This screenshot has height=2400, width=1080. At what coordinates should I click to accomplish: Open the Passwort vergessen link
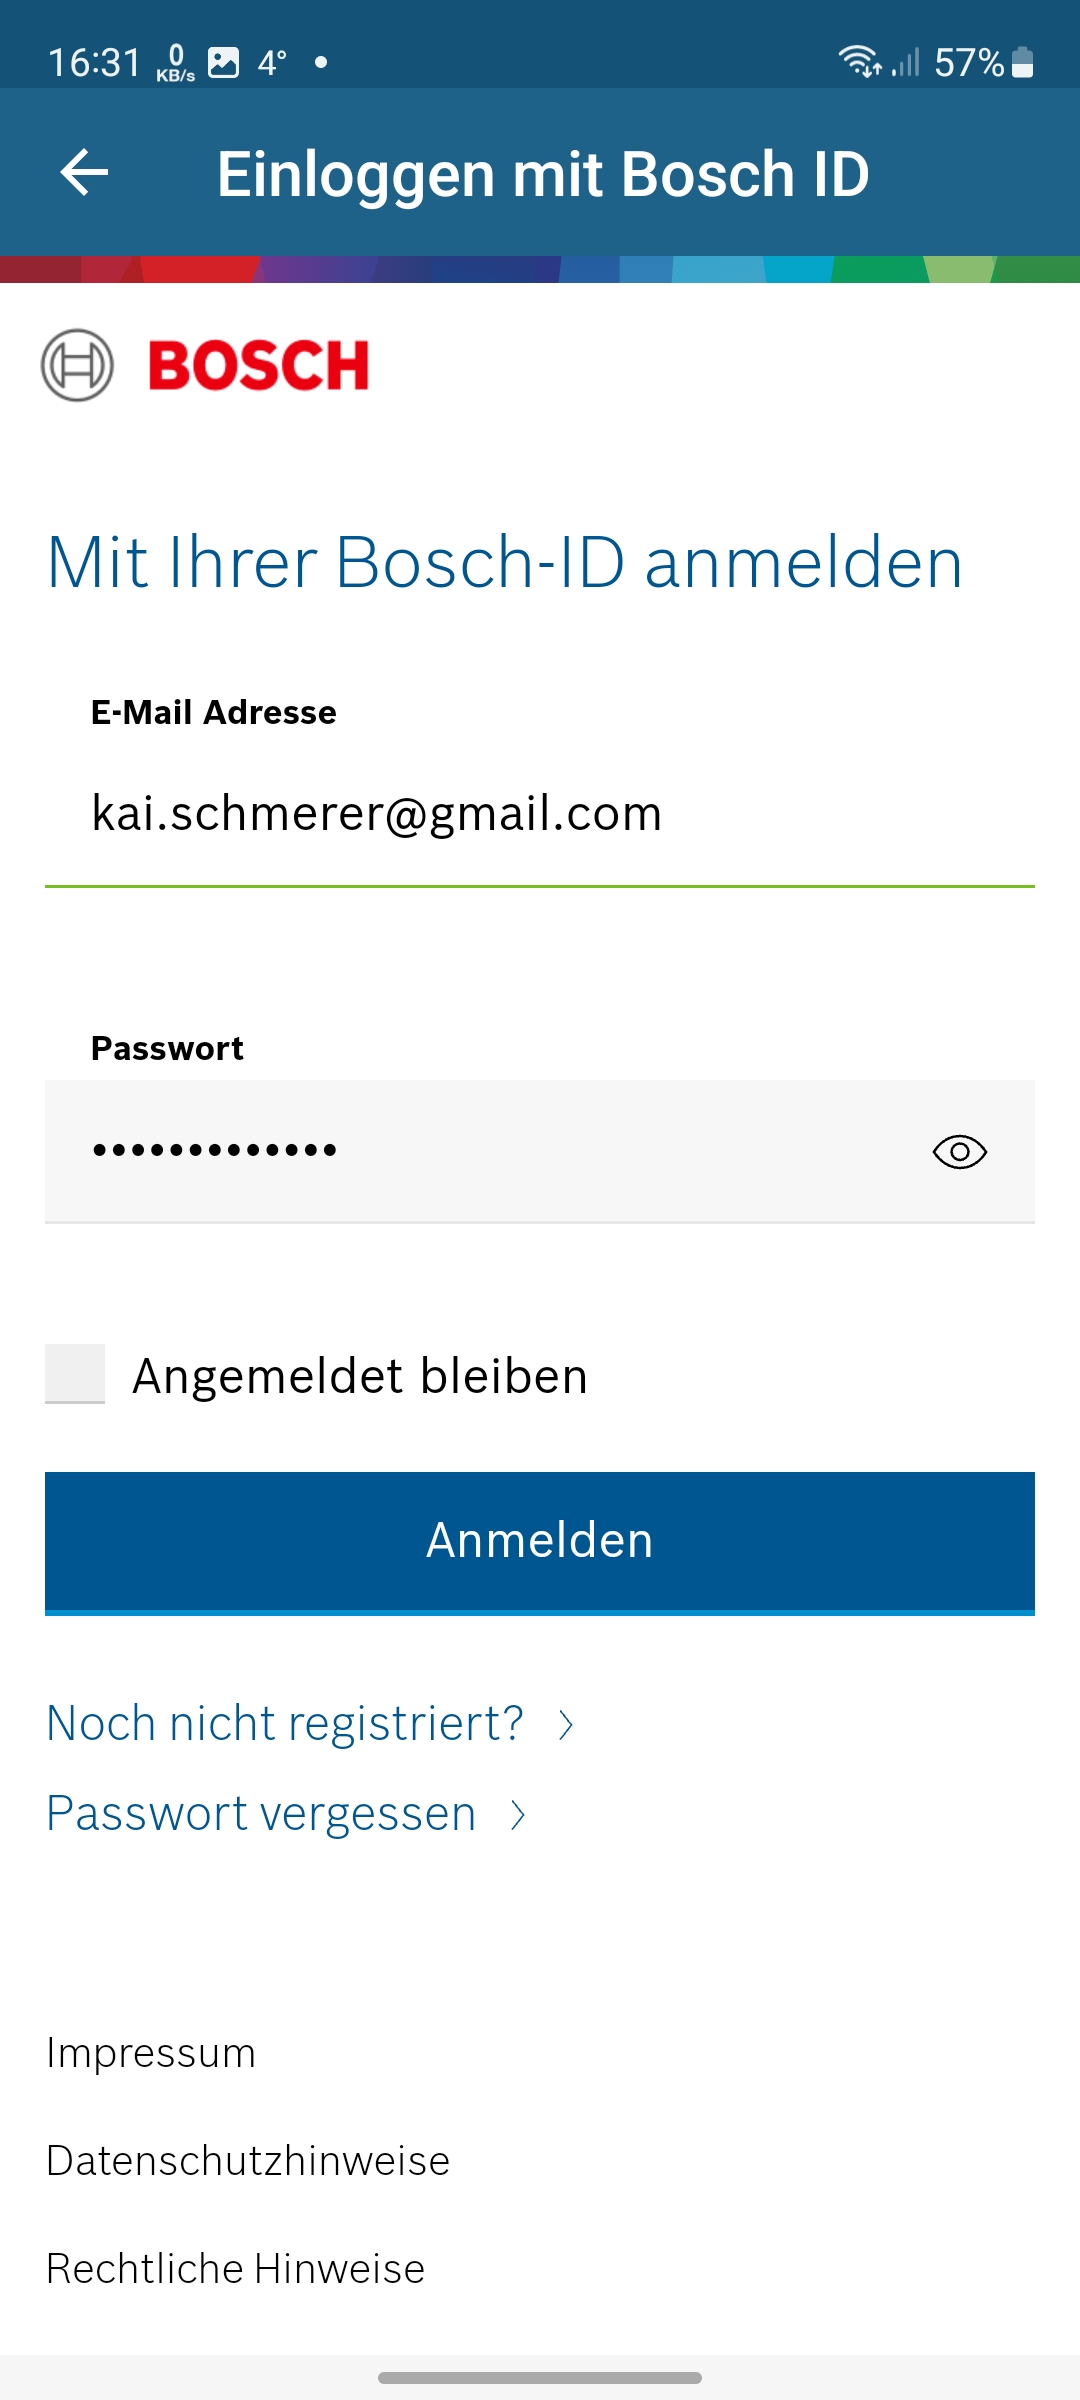pos(262,1814)
